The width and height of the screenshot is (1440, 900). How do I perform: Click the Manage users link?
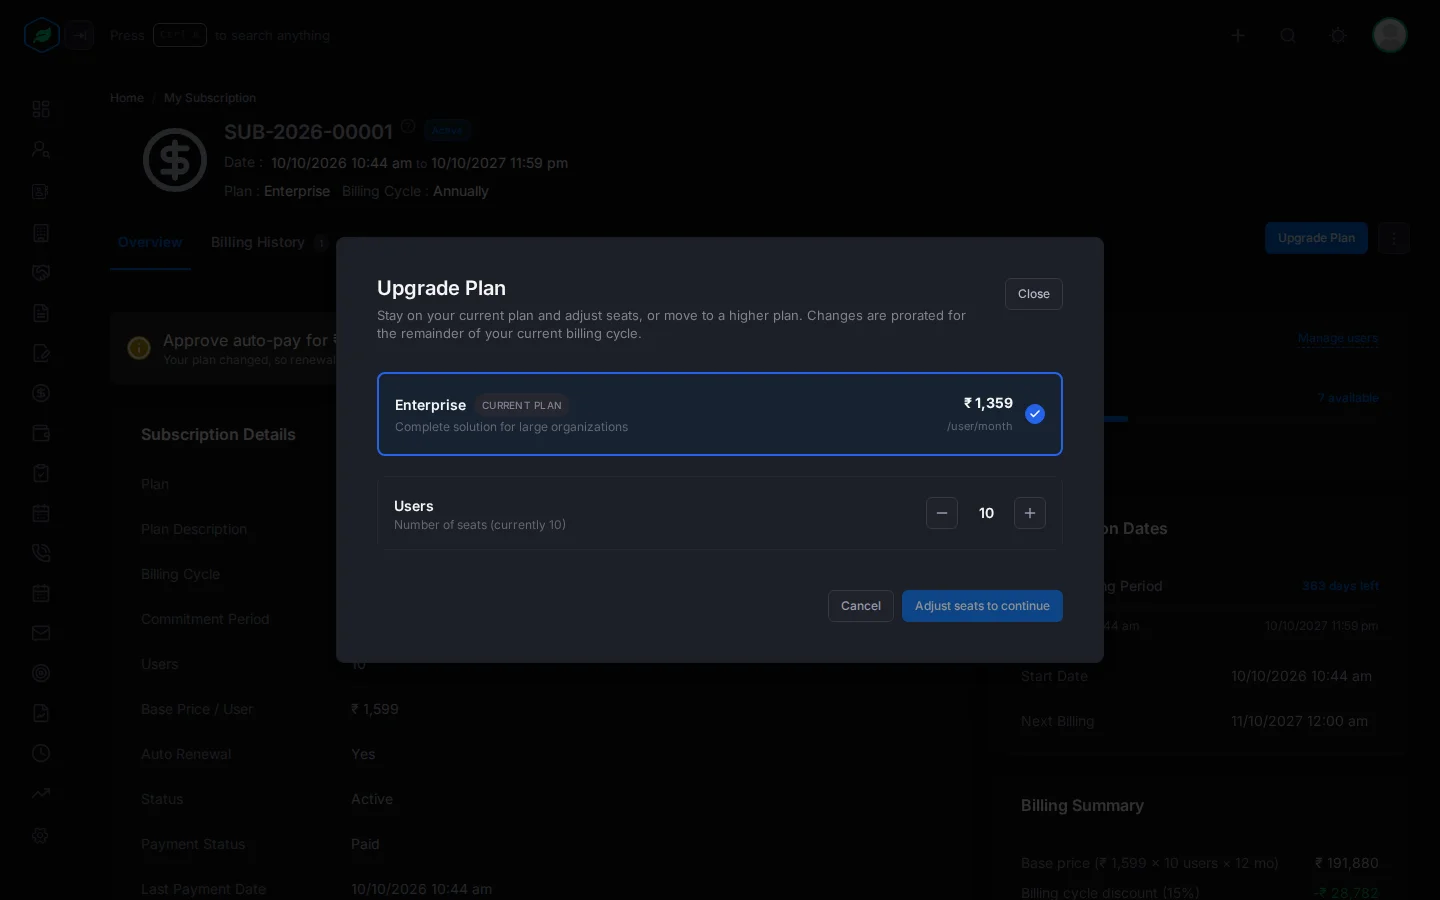click(x=1338, y=338)
